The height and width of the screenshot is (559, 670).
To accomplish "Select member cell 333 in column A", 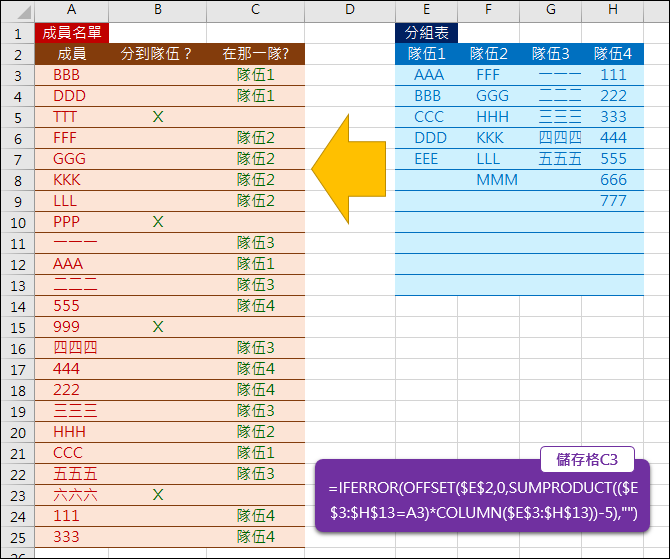I will pyautogui.click(x=72, y=537).
